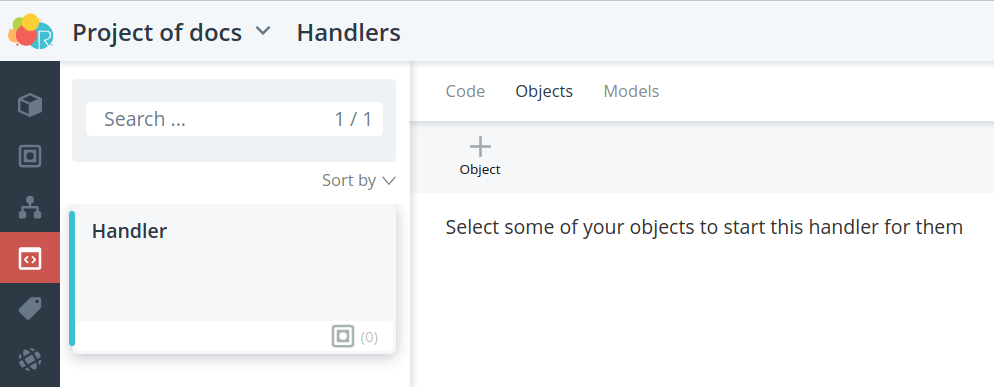Image resolution: width=994 pixels, height=387 pixels.
Task: Open the Objects square icon in the sidebar
Action: tap(30, 156)
